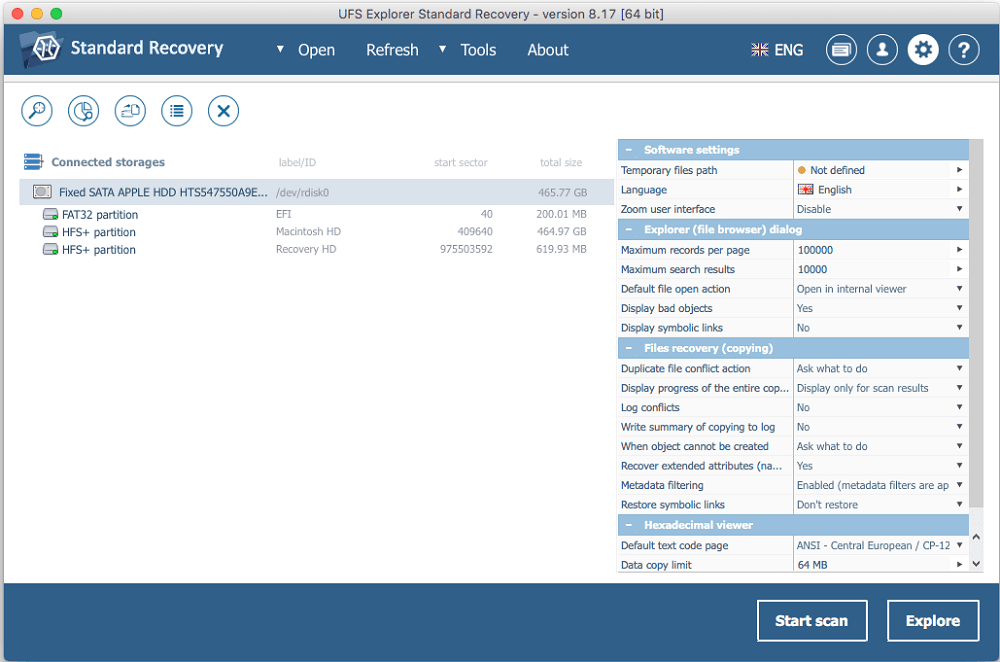The height and width of the screenshot is (662, 1000).
Task: Click the UK flag next to ENG
Action: pos(760,50)
